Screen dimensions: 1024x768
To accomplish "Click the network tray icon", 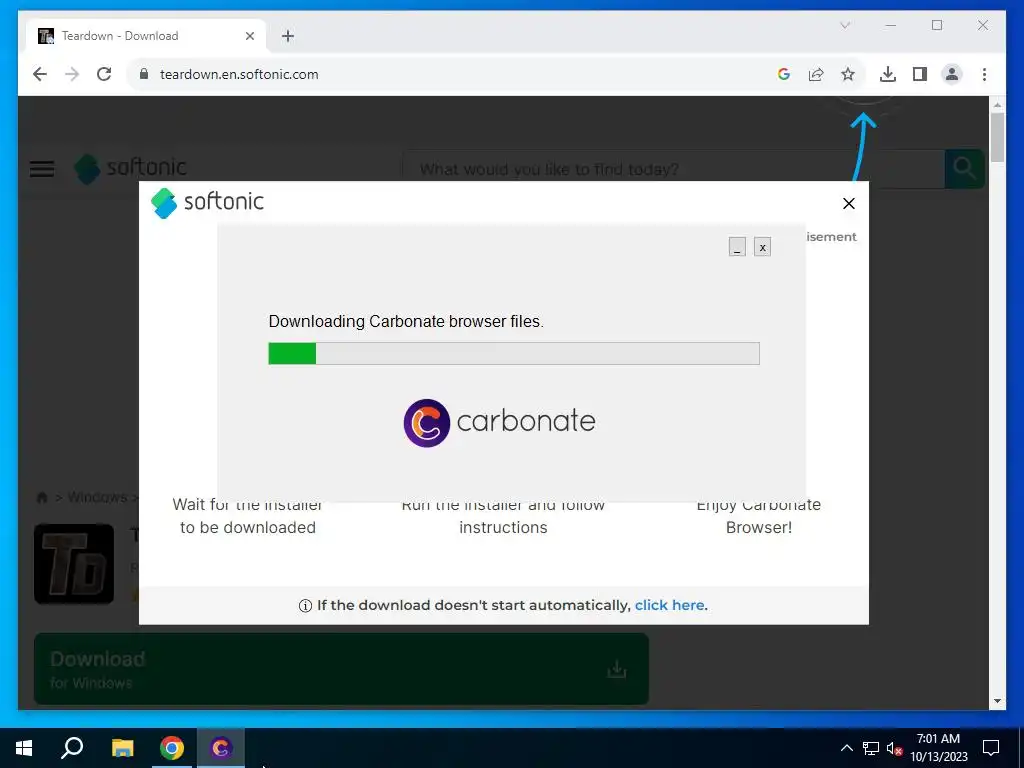I will (871, 748).
